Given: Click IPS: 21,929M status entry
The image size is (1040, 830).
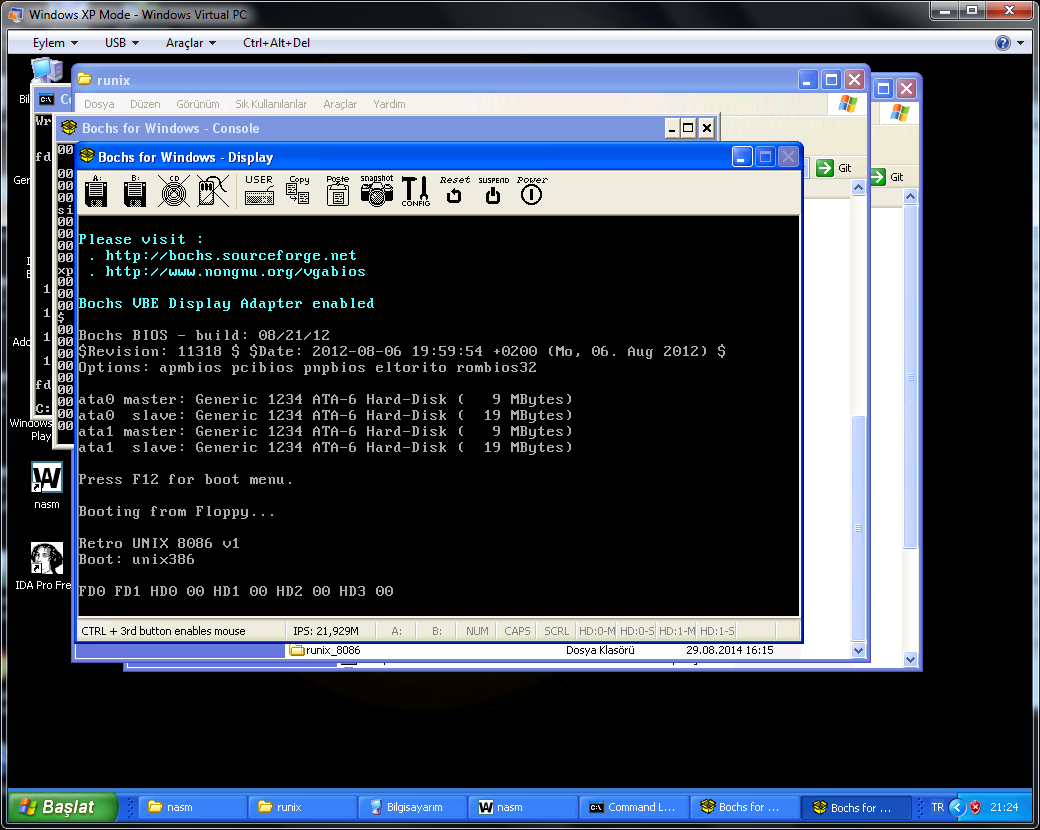Looking at the screenshot, I should point(326,631).
